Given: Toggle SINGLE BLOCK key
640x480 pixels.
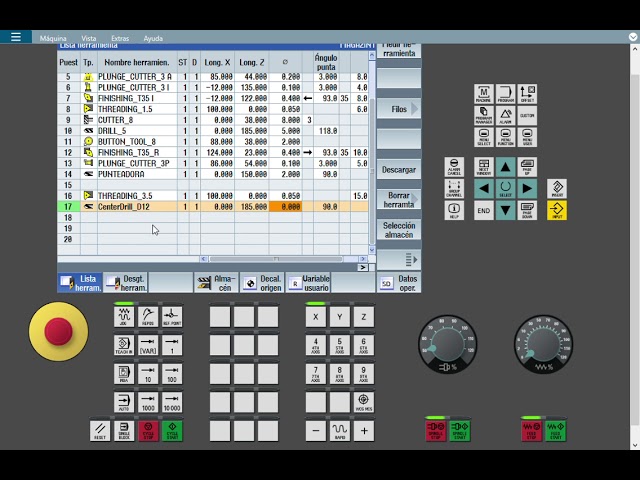Looking at the screenshot, I should [x=124, y=431].
